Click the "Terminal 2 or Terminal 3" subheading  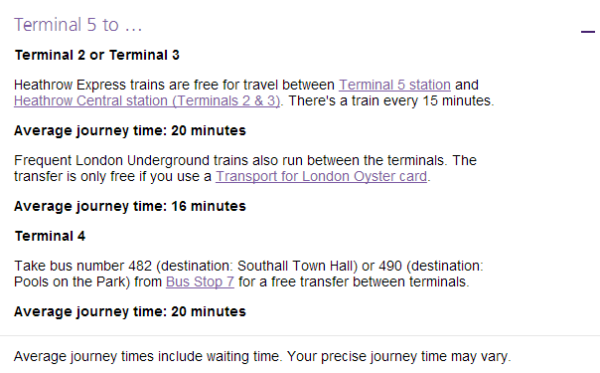point(97,55)
